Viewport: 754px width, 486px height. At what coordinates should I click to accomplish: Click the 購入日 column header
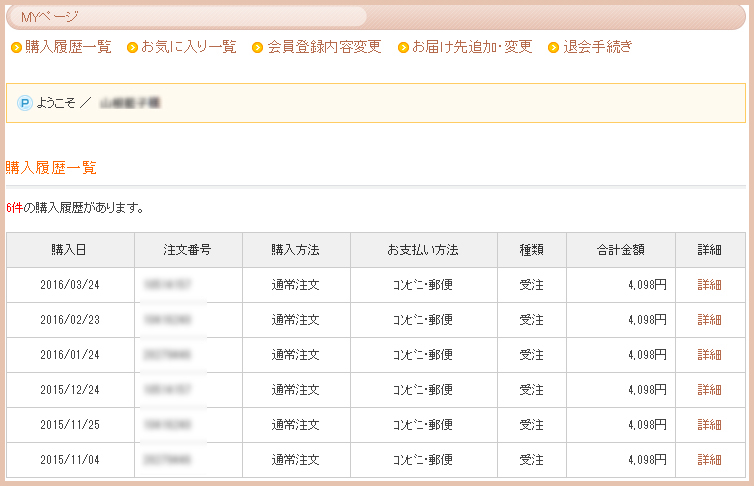pyautogui.click(x=69, y=250)
